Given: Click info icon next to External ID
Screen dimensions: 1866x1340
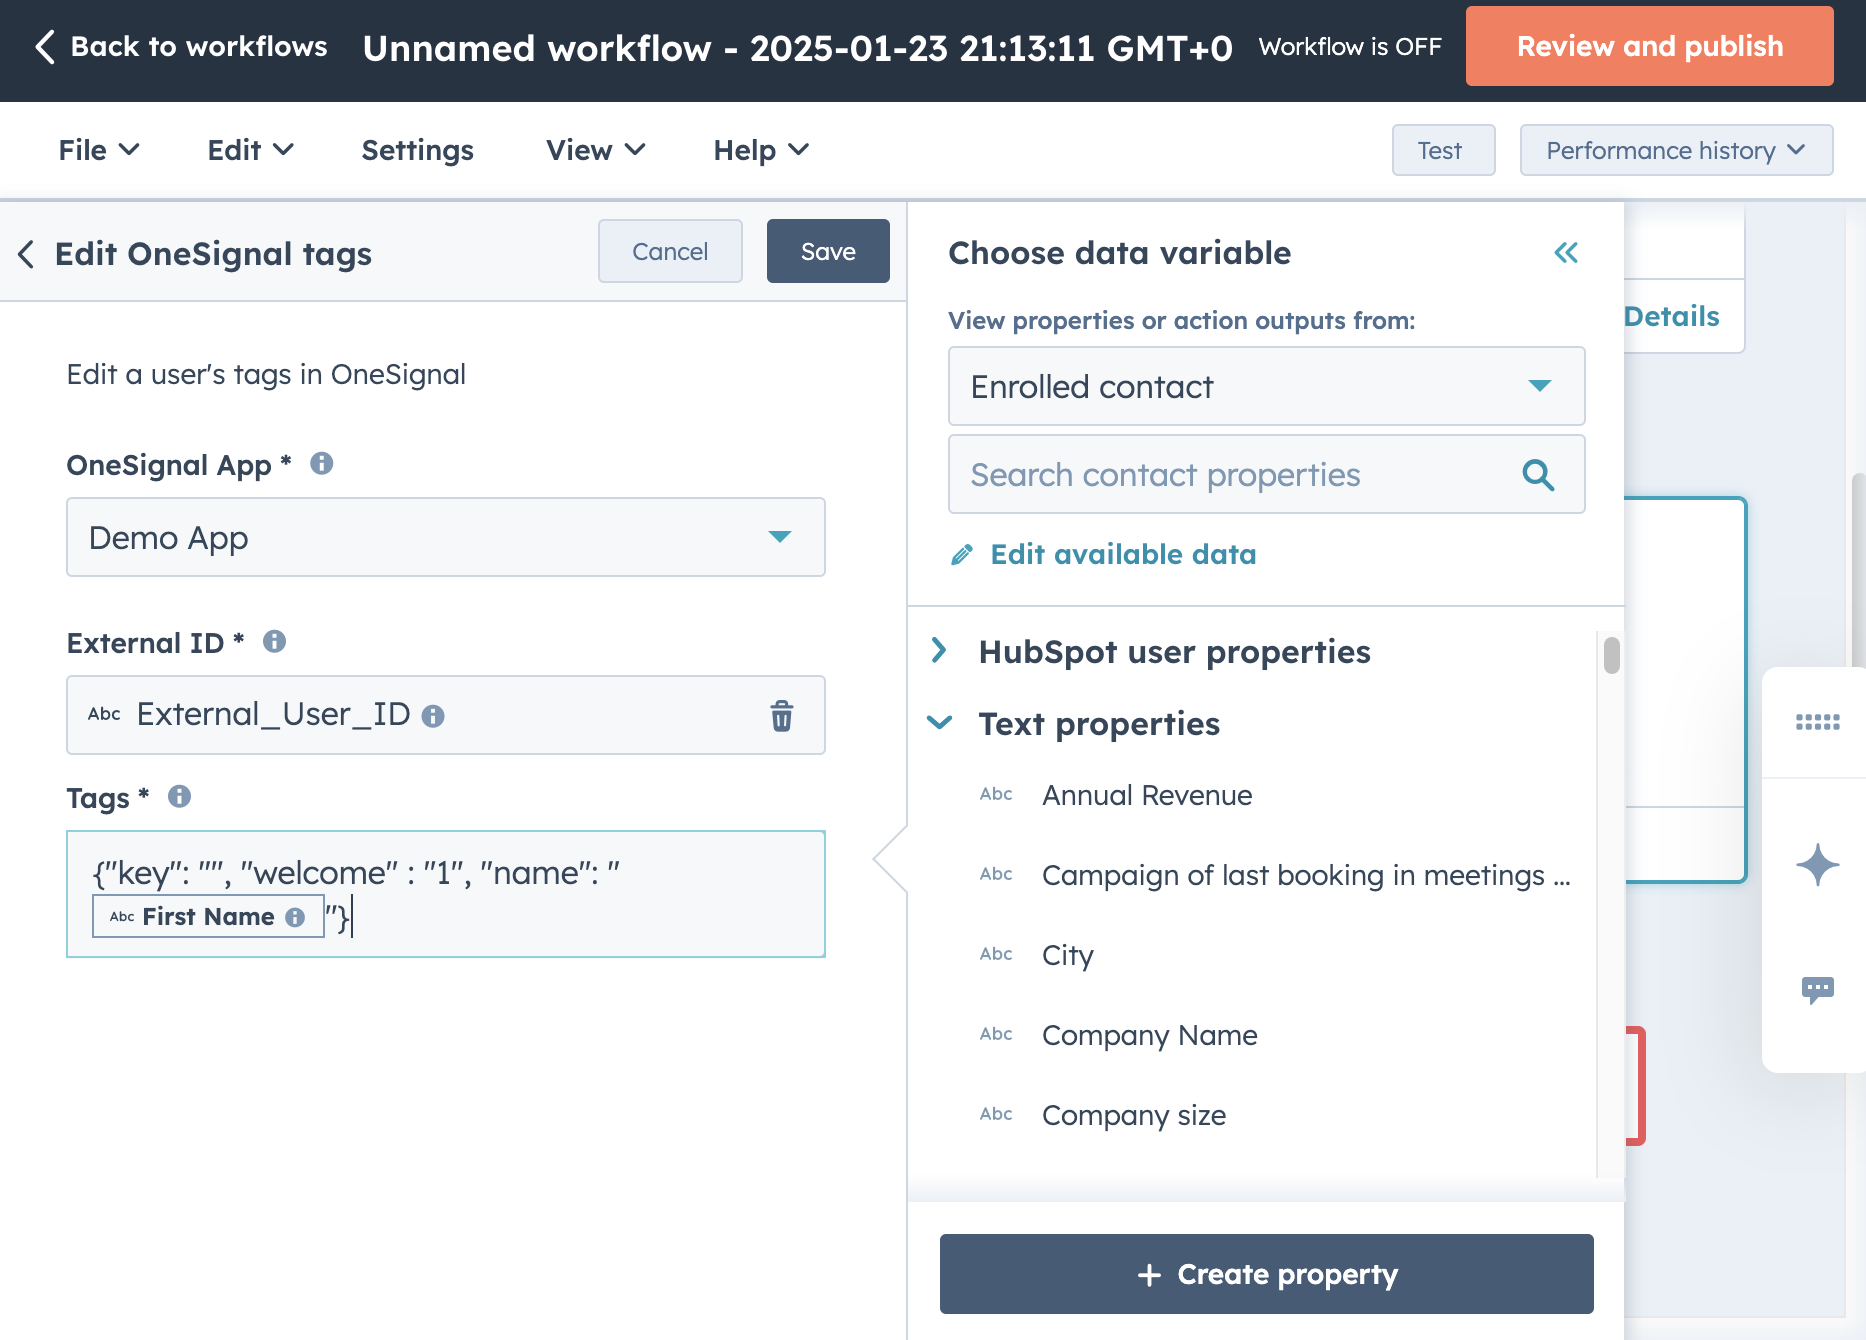Looking at the screenshot, I should (x=274, y=641).
